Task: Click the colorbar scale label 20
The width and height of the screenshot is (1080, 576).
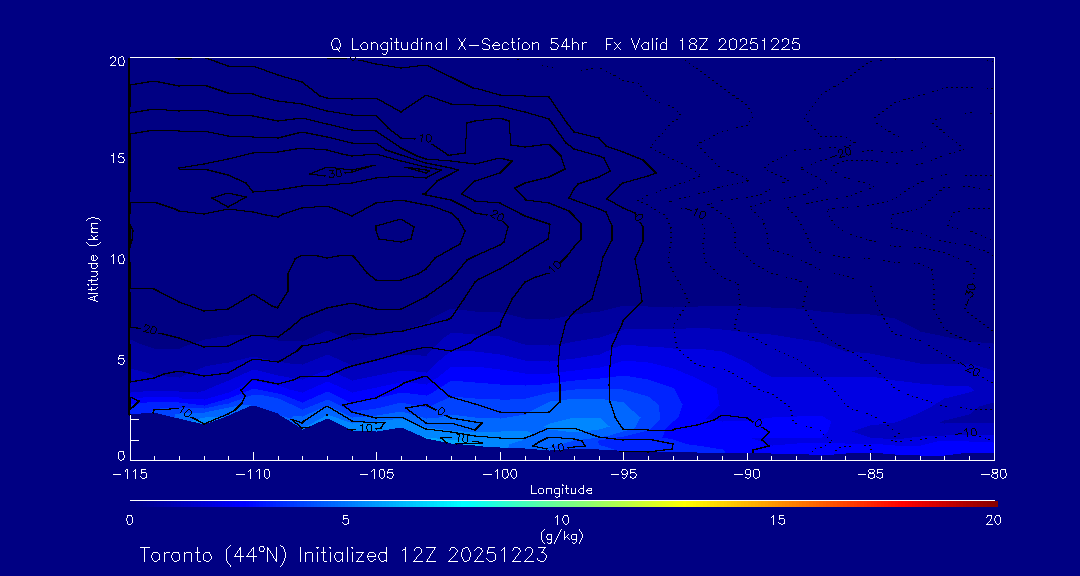Action: (994, 520)
